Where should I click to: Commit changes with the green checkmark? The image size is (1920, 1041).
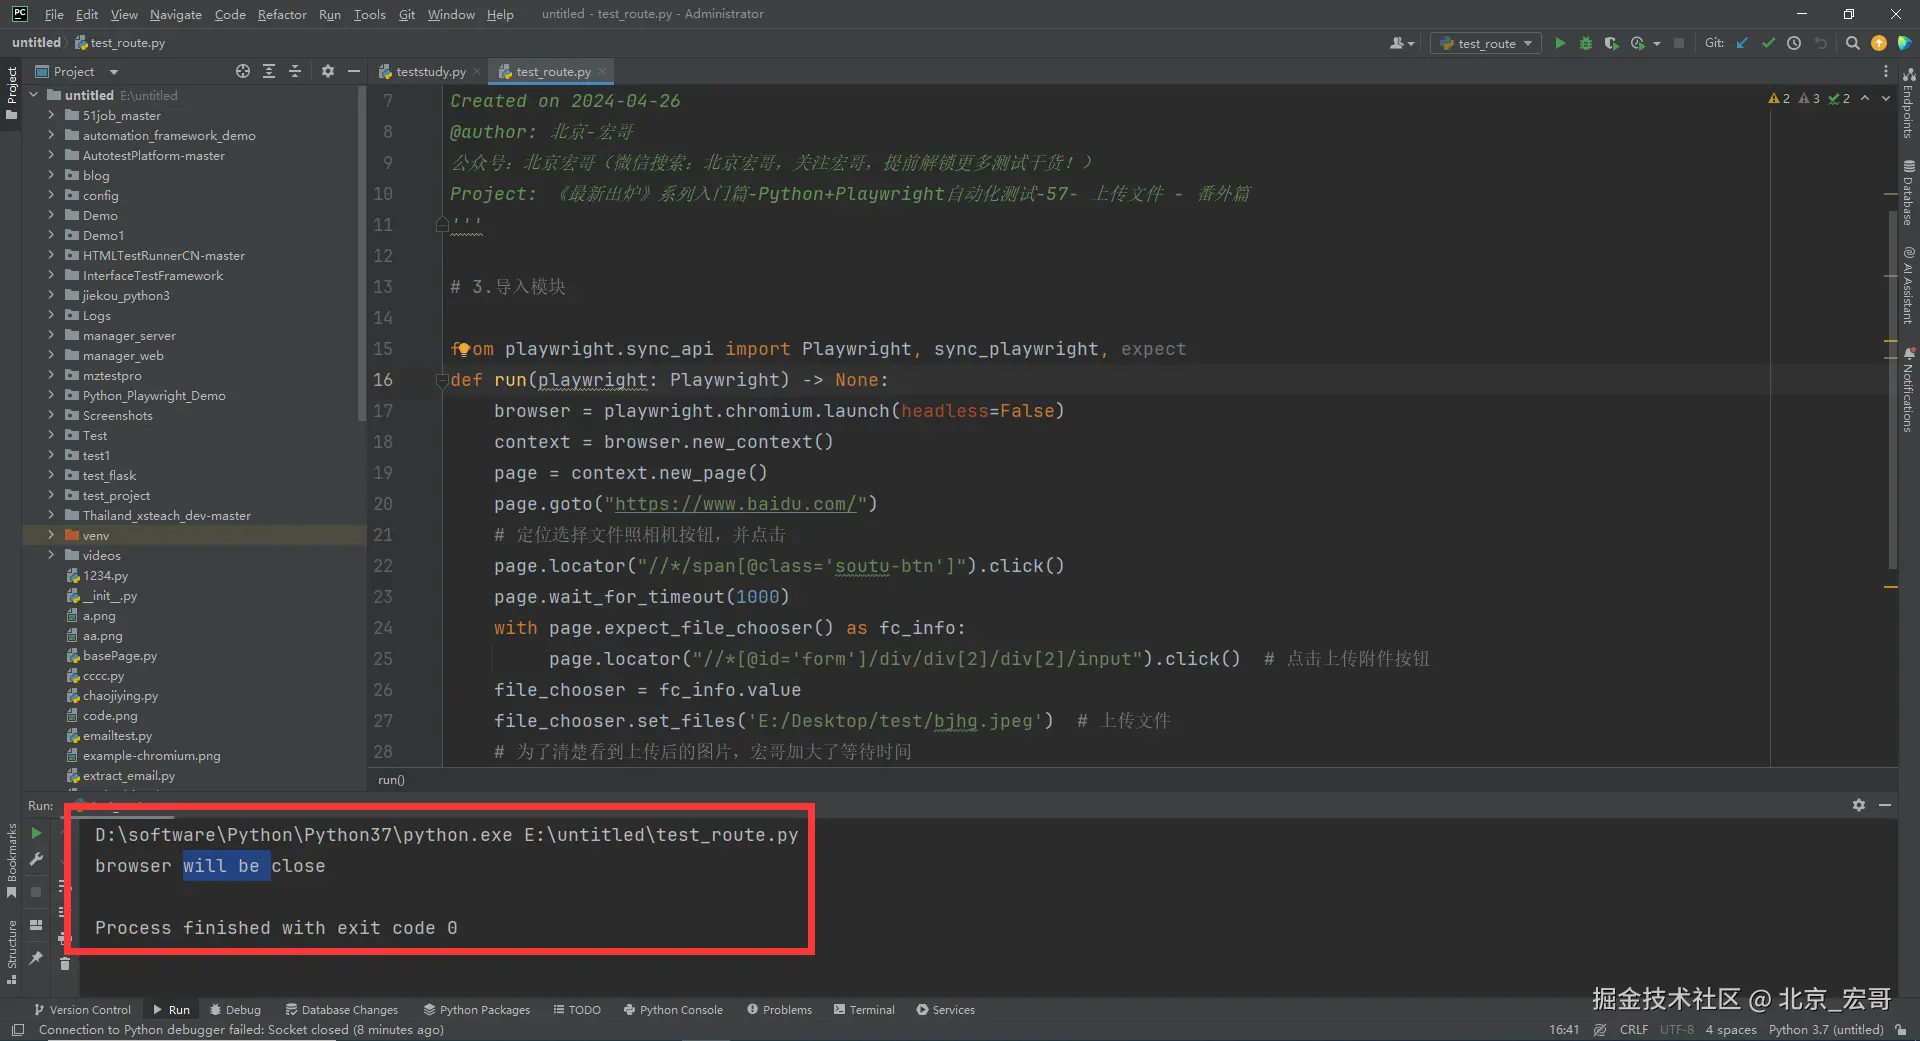[x=1768, y=43]
